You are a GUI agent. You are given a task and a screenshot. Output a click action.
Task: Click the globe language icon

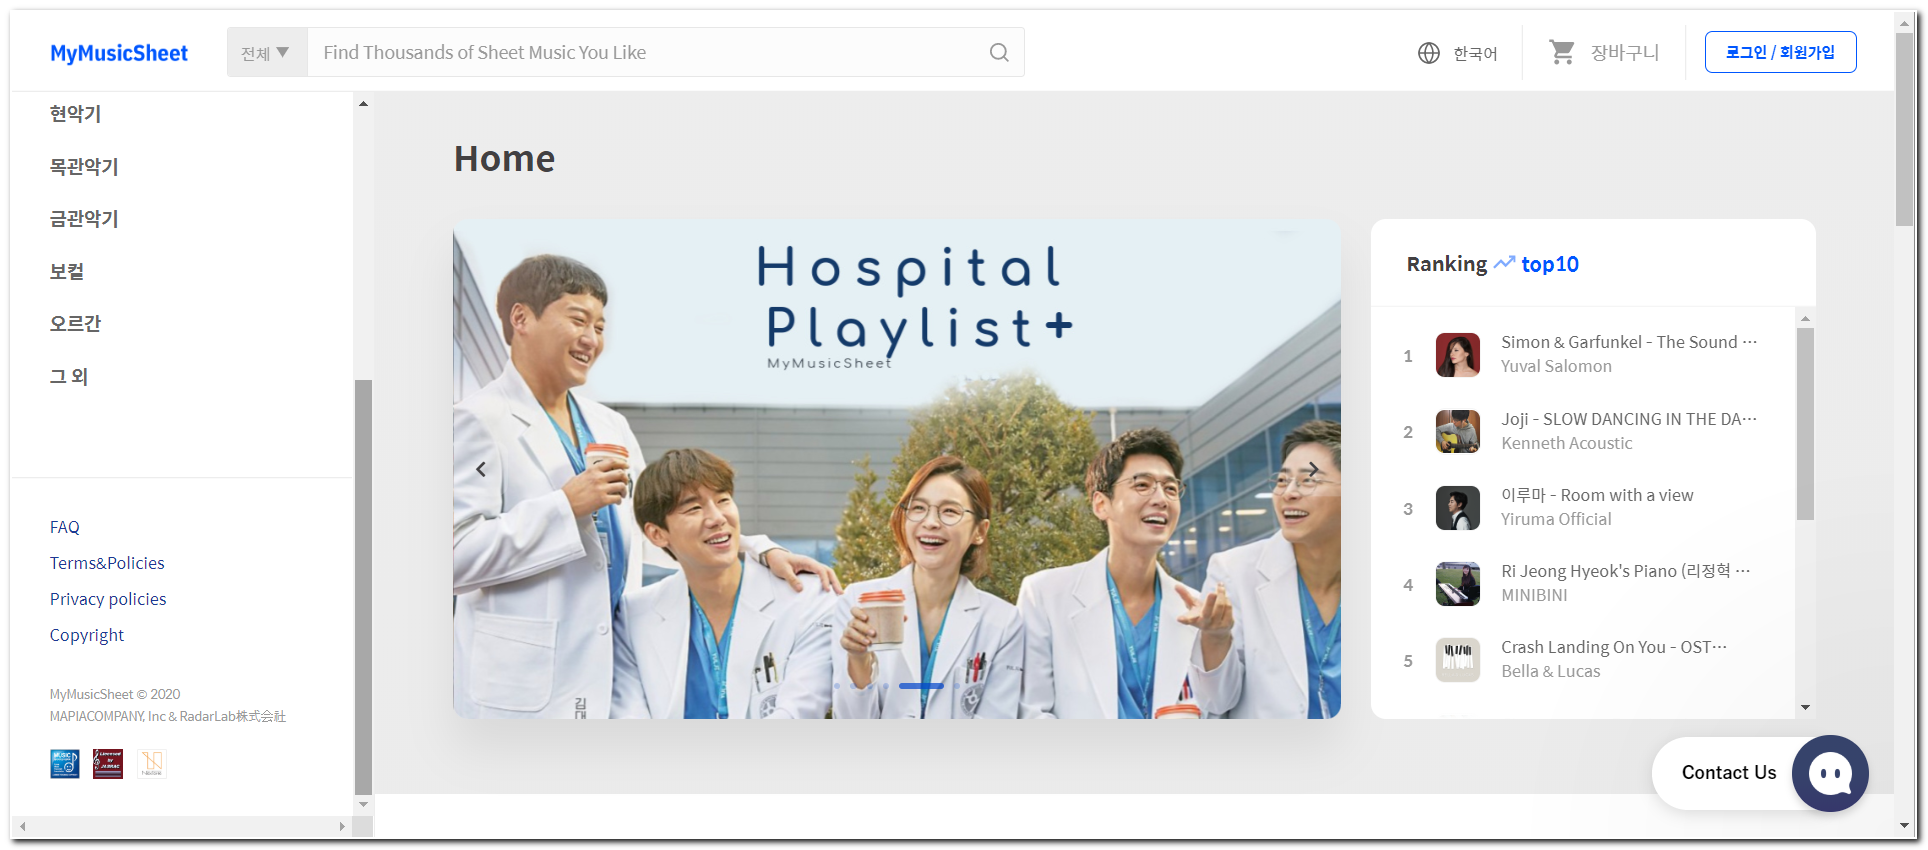coord(1429,53)
